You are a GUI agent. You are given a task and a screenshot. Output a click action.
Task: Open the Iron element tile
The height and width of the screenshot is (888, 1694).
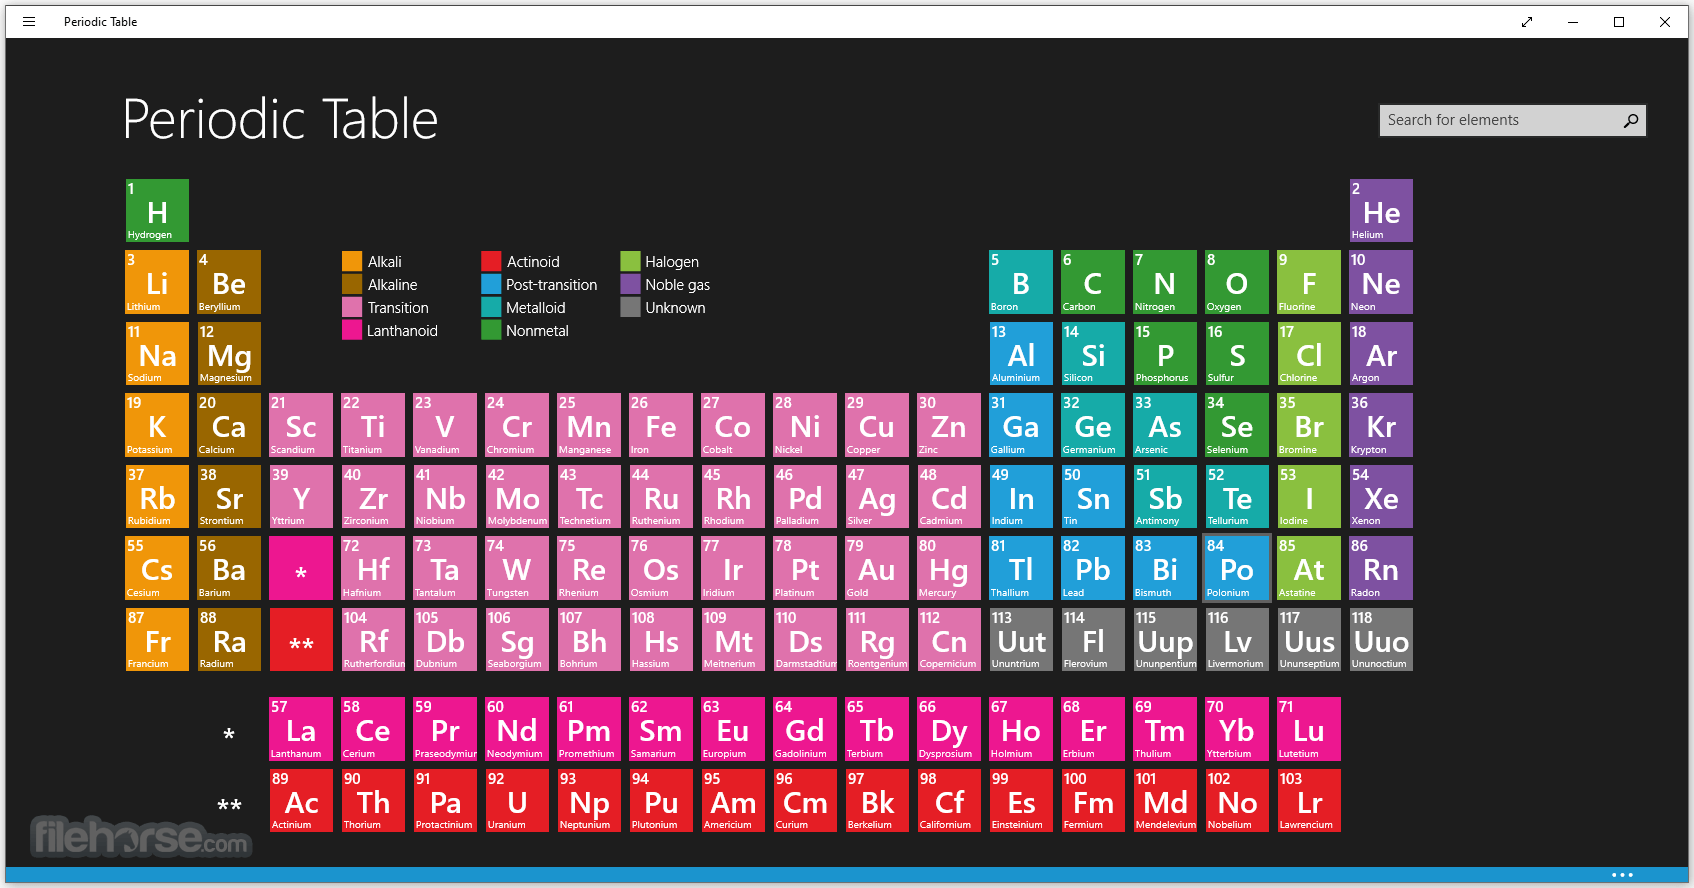coord(661,425)
